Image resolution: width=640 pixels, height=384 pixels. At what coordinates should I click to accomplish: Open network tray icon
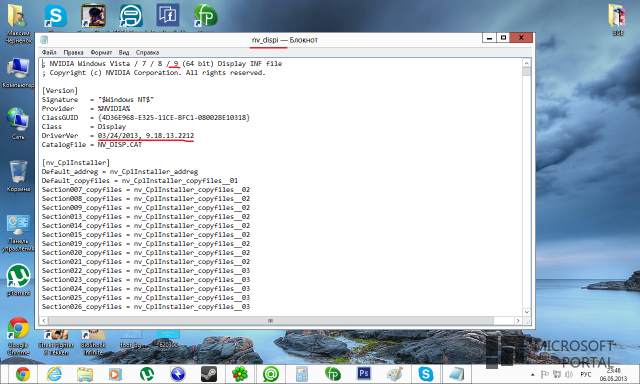tap(557, 374)
